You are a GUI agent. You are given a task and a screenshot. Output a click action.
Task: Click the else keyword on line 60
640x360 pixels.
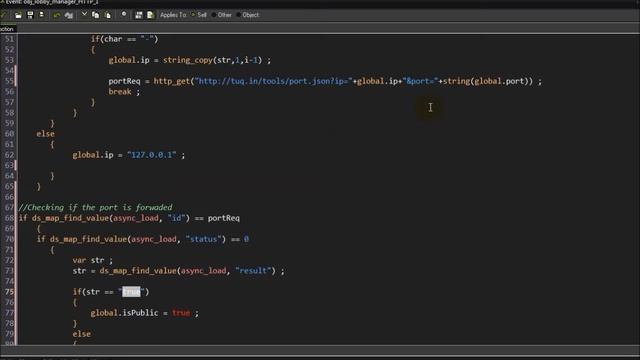[x=45, y=134]
